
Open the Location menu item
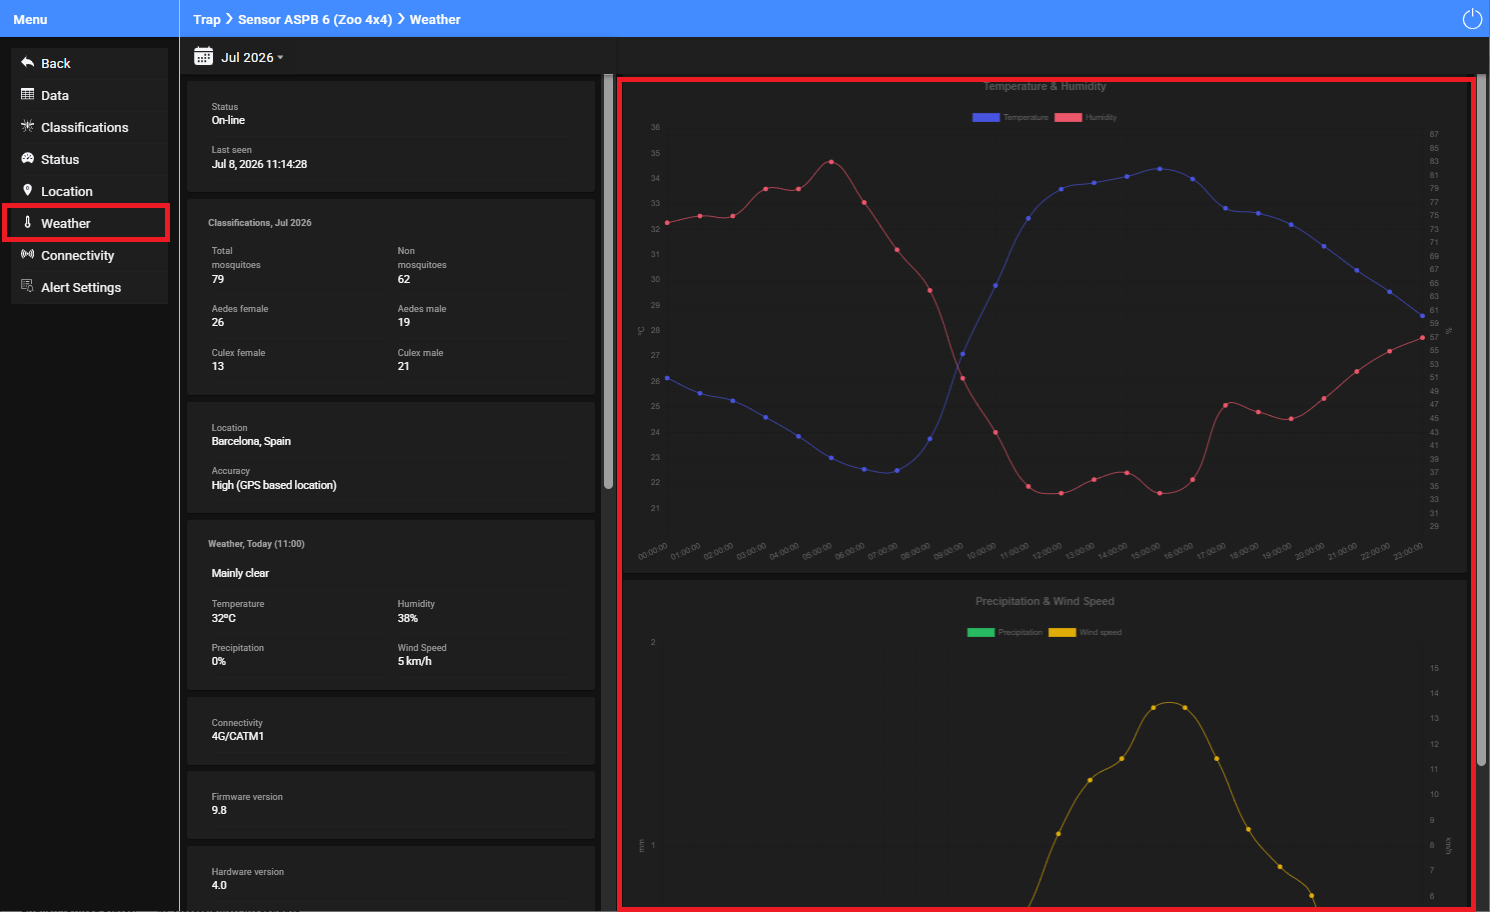[89, 191]
